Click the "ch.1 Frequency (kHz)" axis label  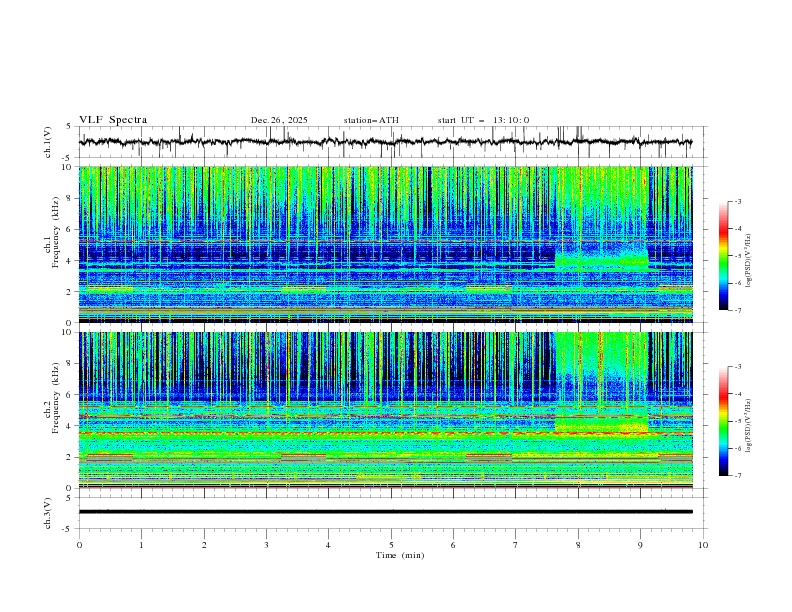[x=53, y=233]
